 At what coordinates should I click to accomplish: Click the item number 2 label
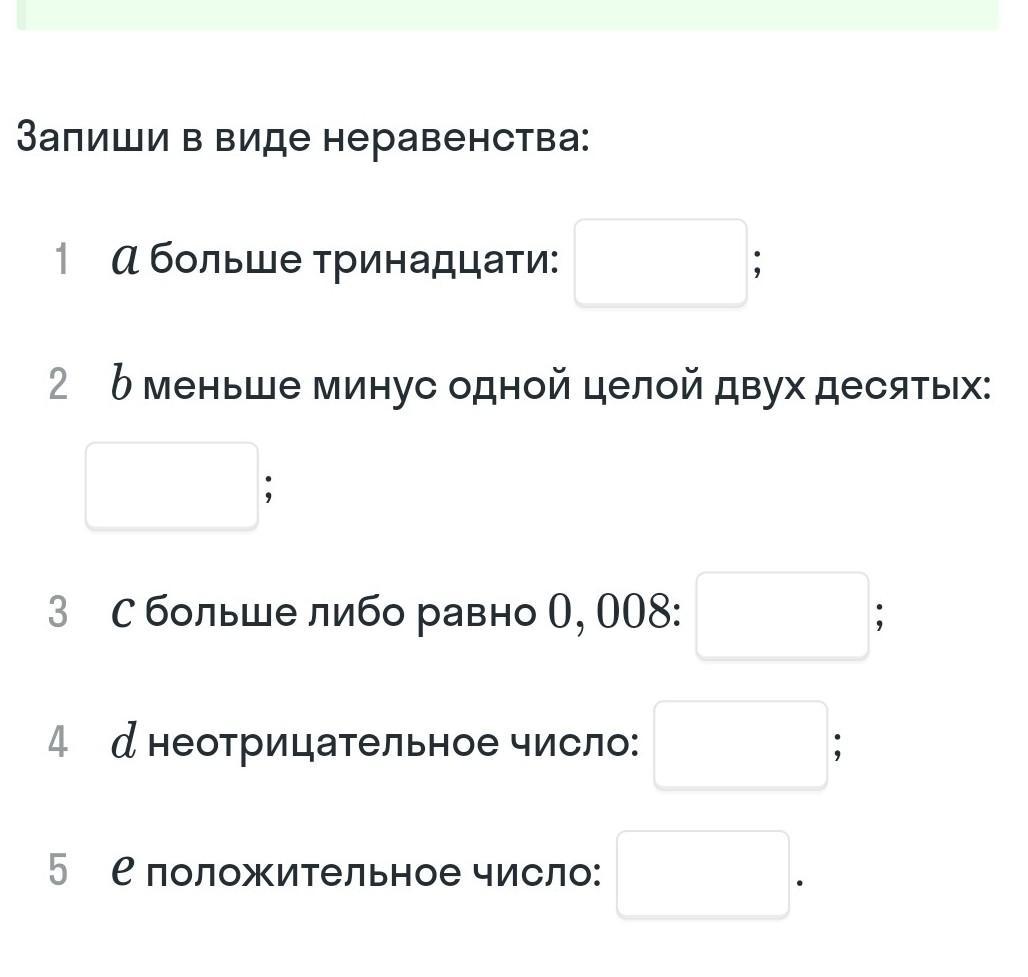58,386
